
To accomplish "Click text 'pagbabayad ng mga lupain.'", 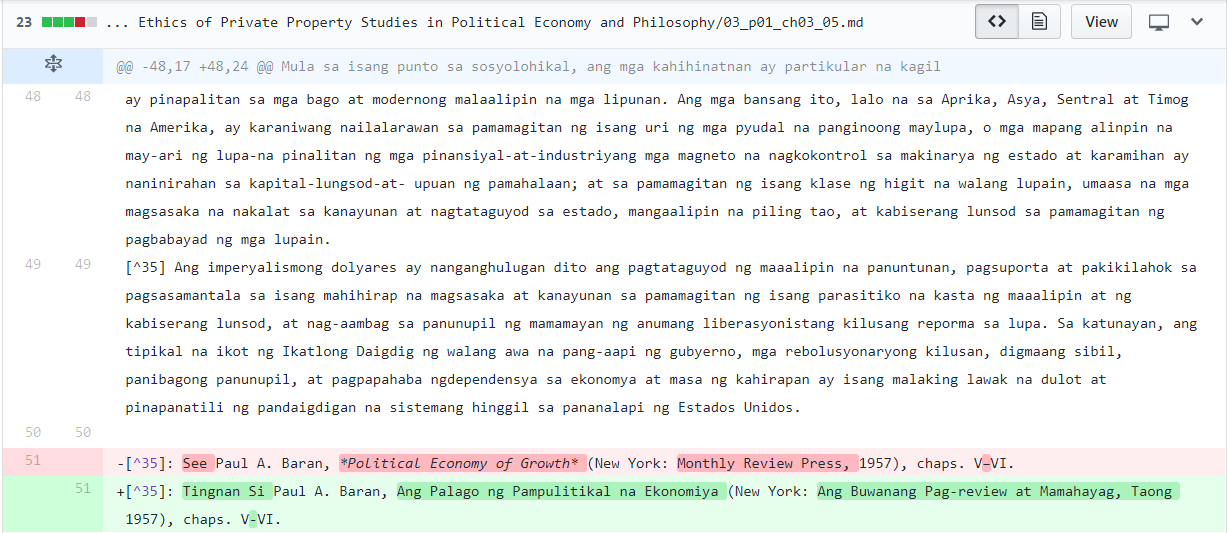I will [228, 240].
